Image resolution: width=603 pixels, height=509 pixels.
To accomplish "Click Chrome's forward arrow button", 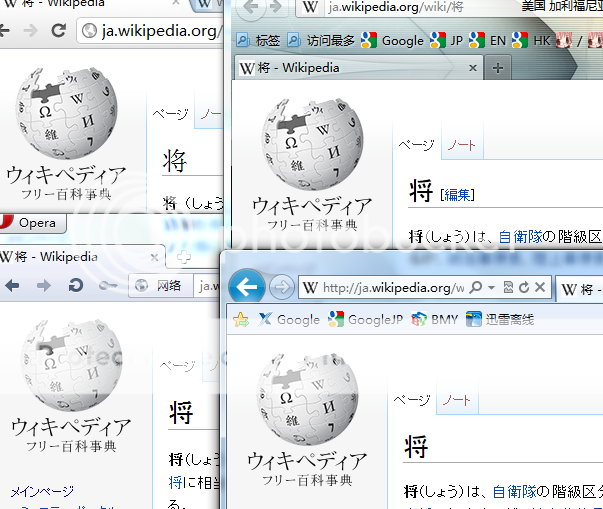I will tap(30, 30).
